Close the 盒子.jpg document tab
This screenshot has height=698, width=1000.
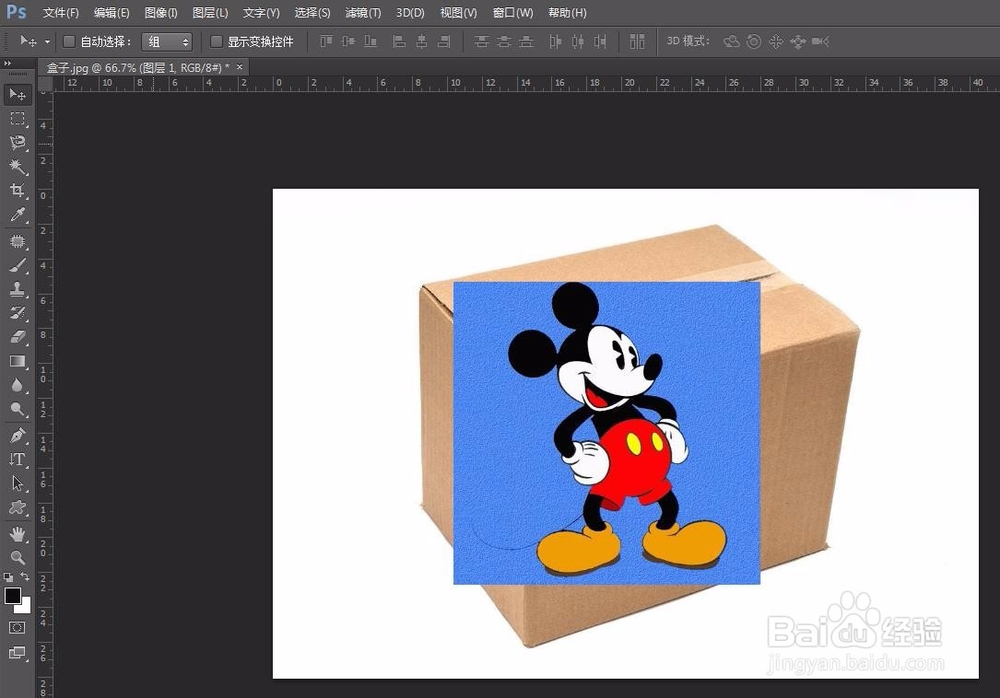[x=240, y=66]
